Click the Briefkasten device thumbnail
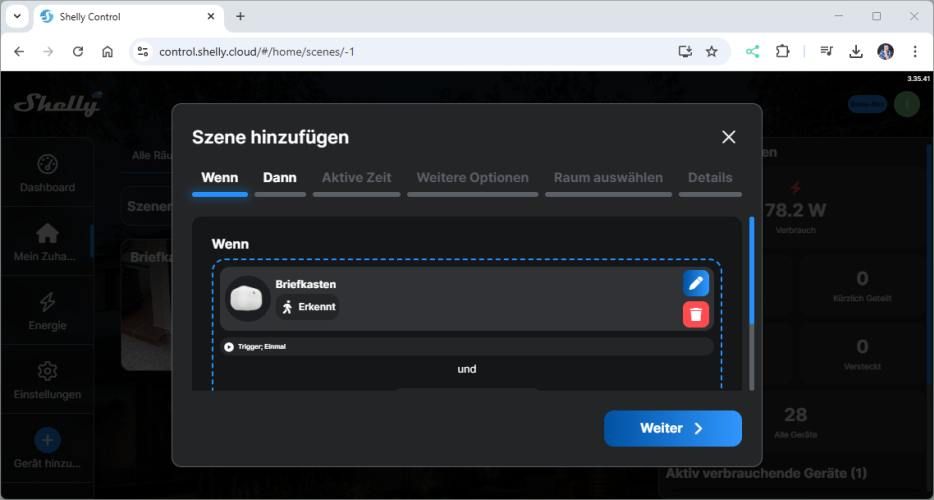This screenshot has height=500, width=934. tap(247, 298)
